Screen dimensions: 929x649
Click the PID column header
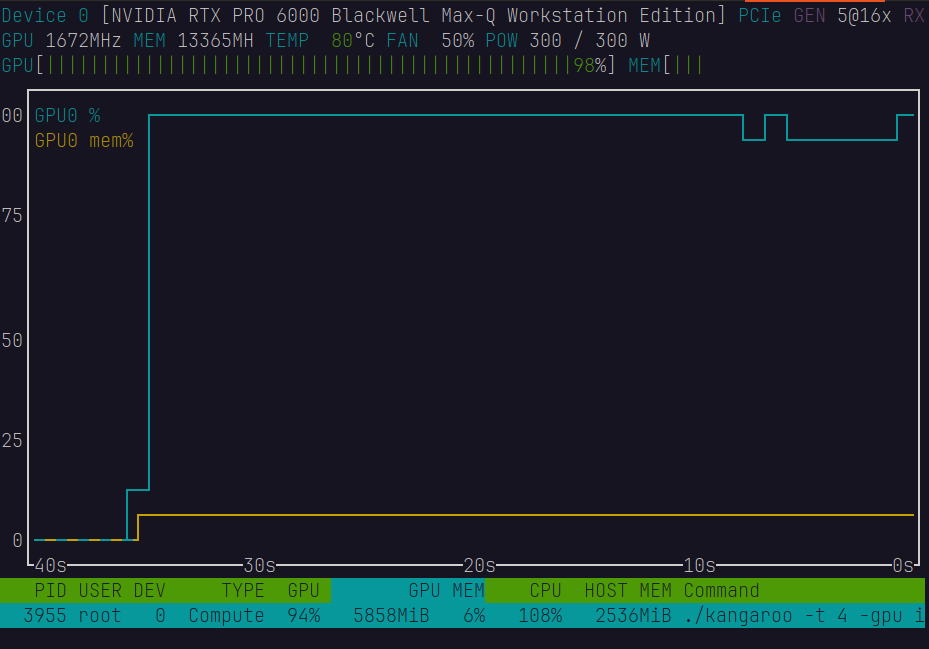click(x=50, y=590)
